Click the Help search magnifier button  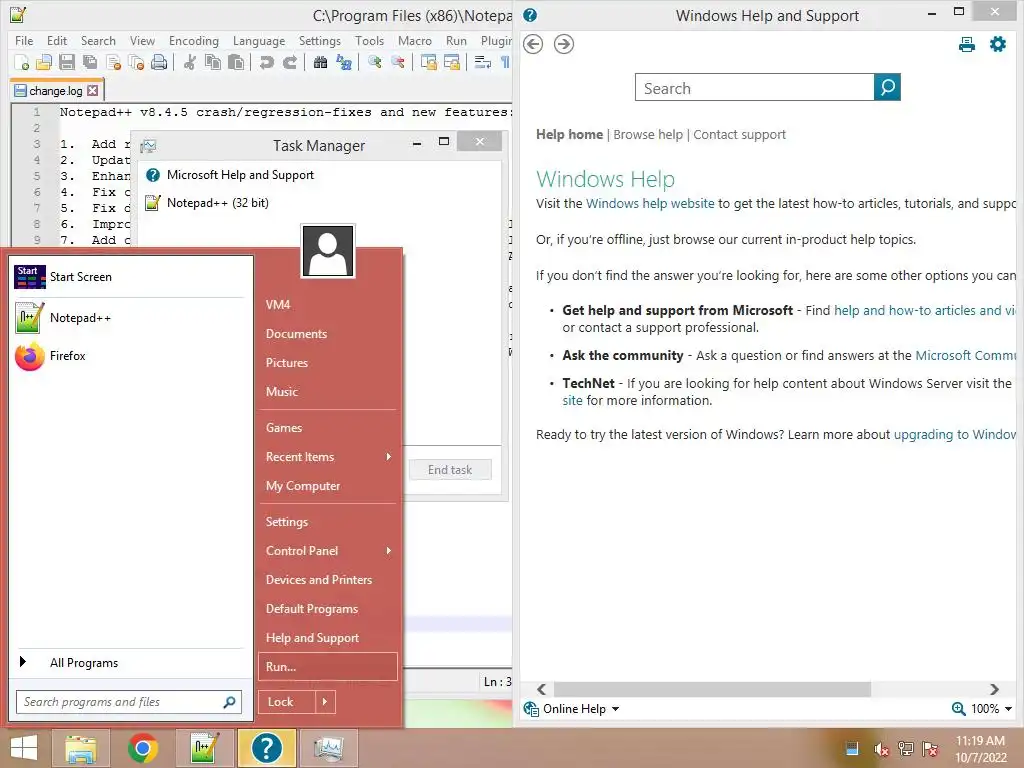click(887, 87)
